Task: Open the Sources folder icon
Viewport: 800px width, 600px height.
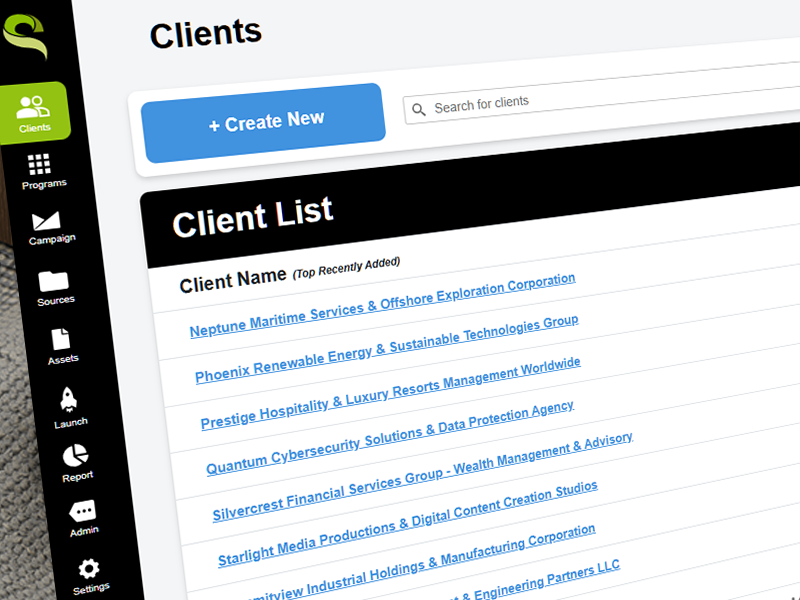Action: (x=53, y=281)
